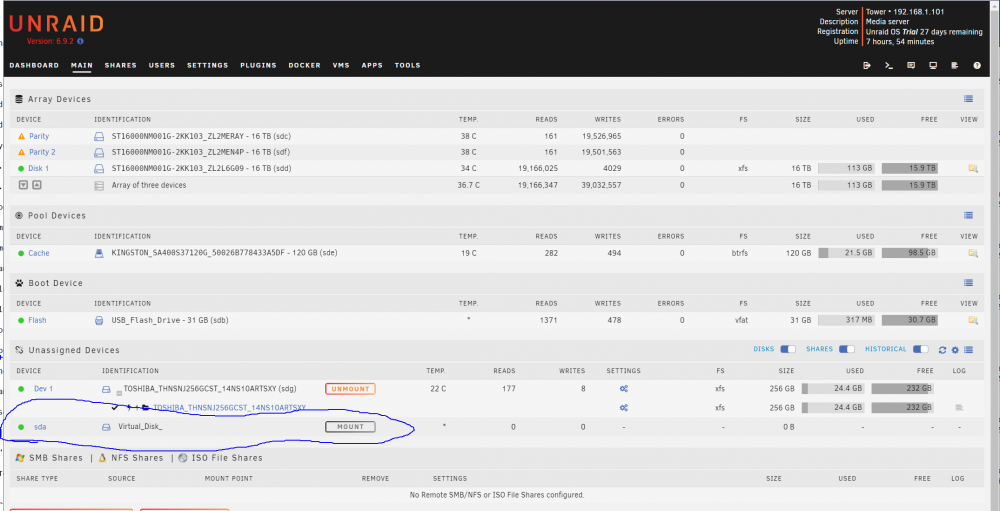
Task: Open settings gears for TOSHIBA partition row
Action: [624, 408]
